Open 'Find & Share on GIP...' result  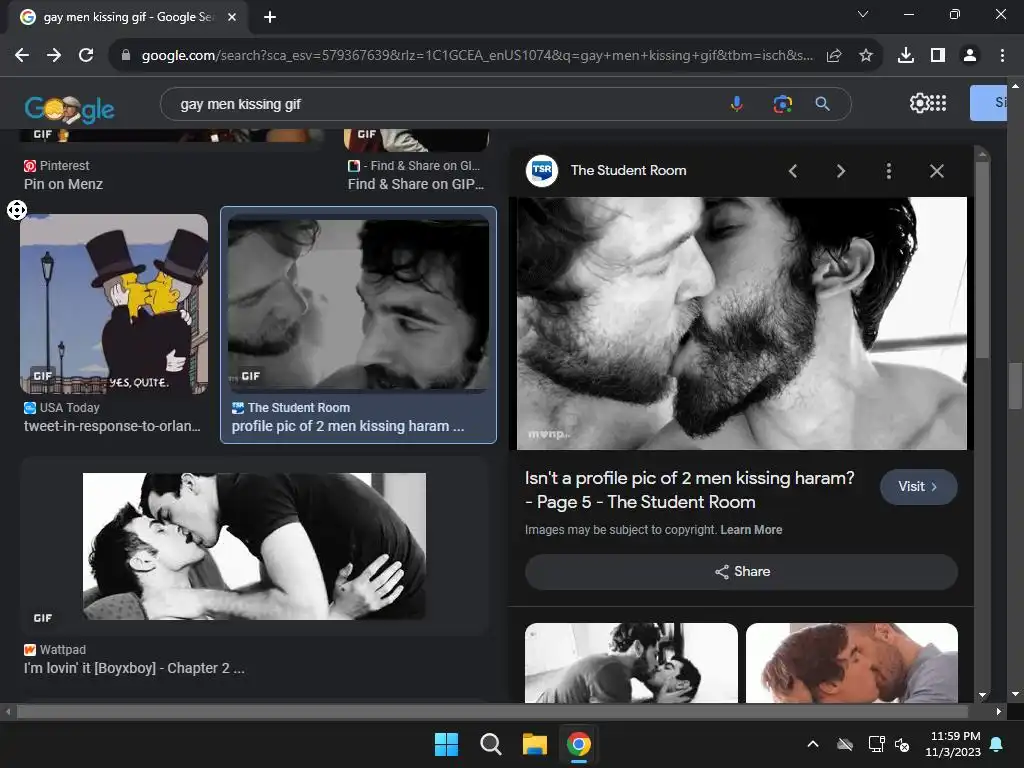coord(416,184)
